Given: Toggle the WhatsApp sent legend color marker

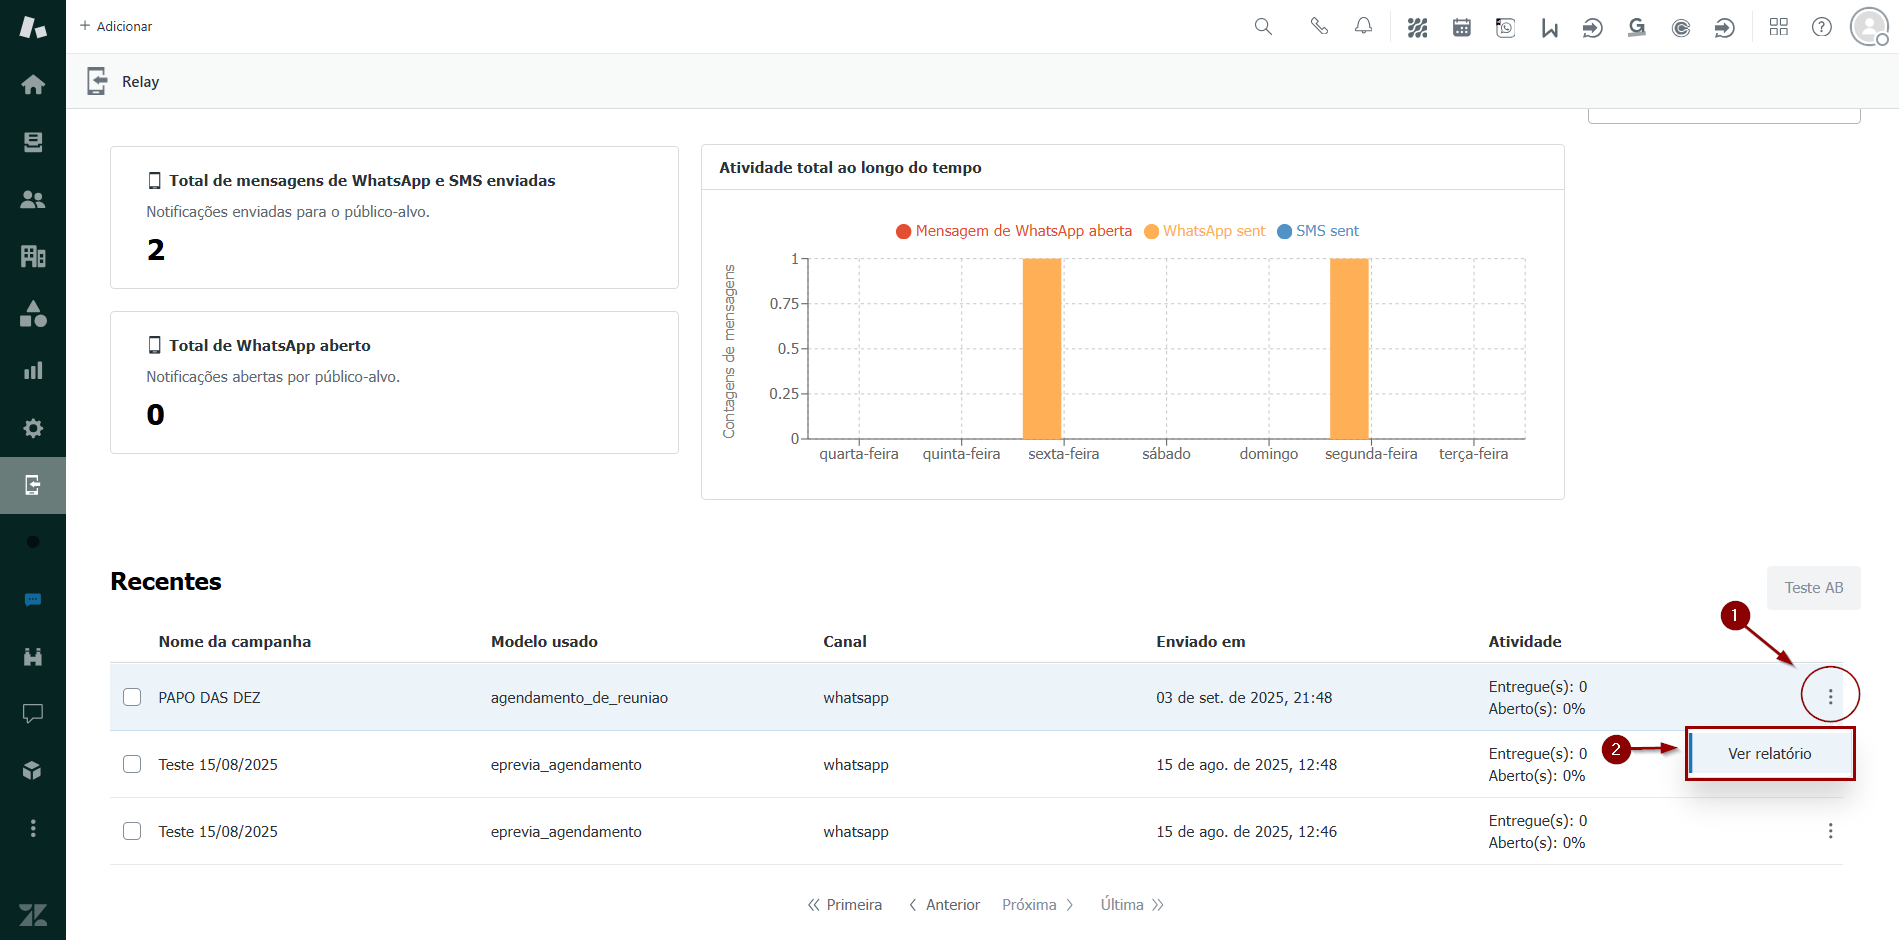Looking at the screenshot, I should pos(1151,232).
